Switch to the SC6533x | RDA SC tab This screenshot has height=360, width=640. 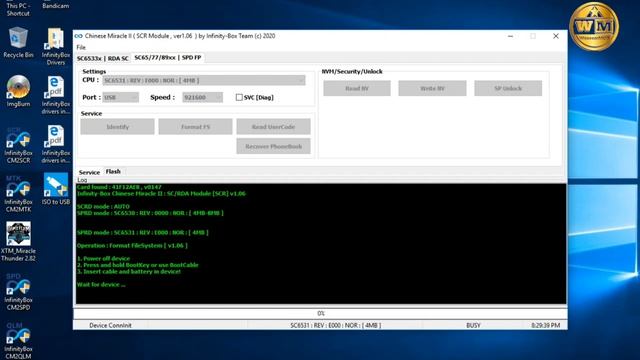point(102,58)
